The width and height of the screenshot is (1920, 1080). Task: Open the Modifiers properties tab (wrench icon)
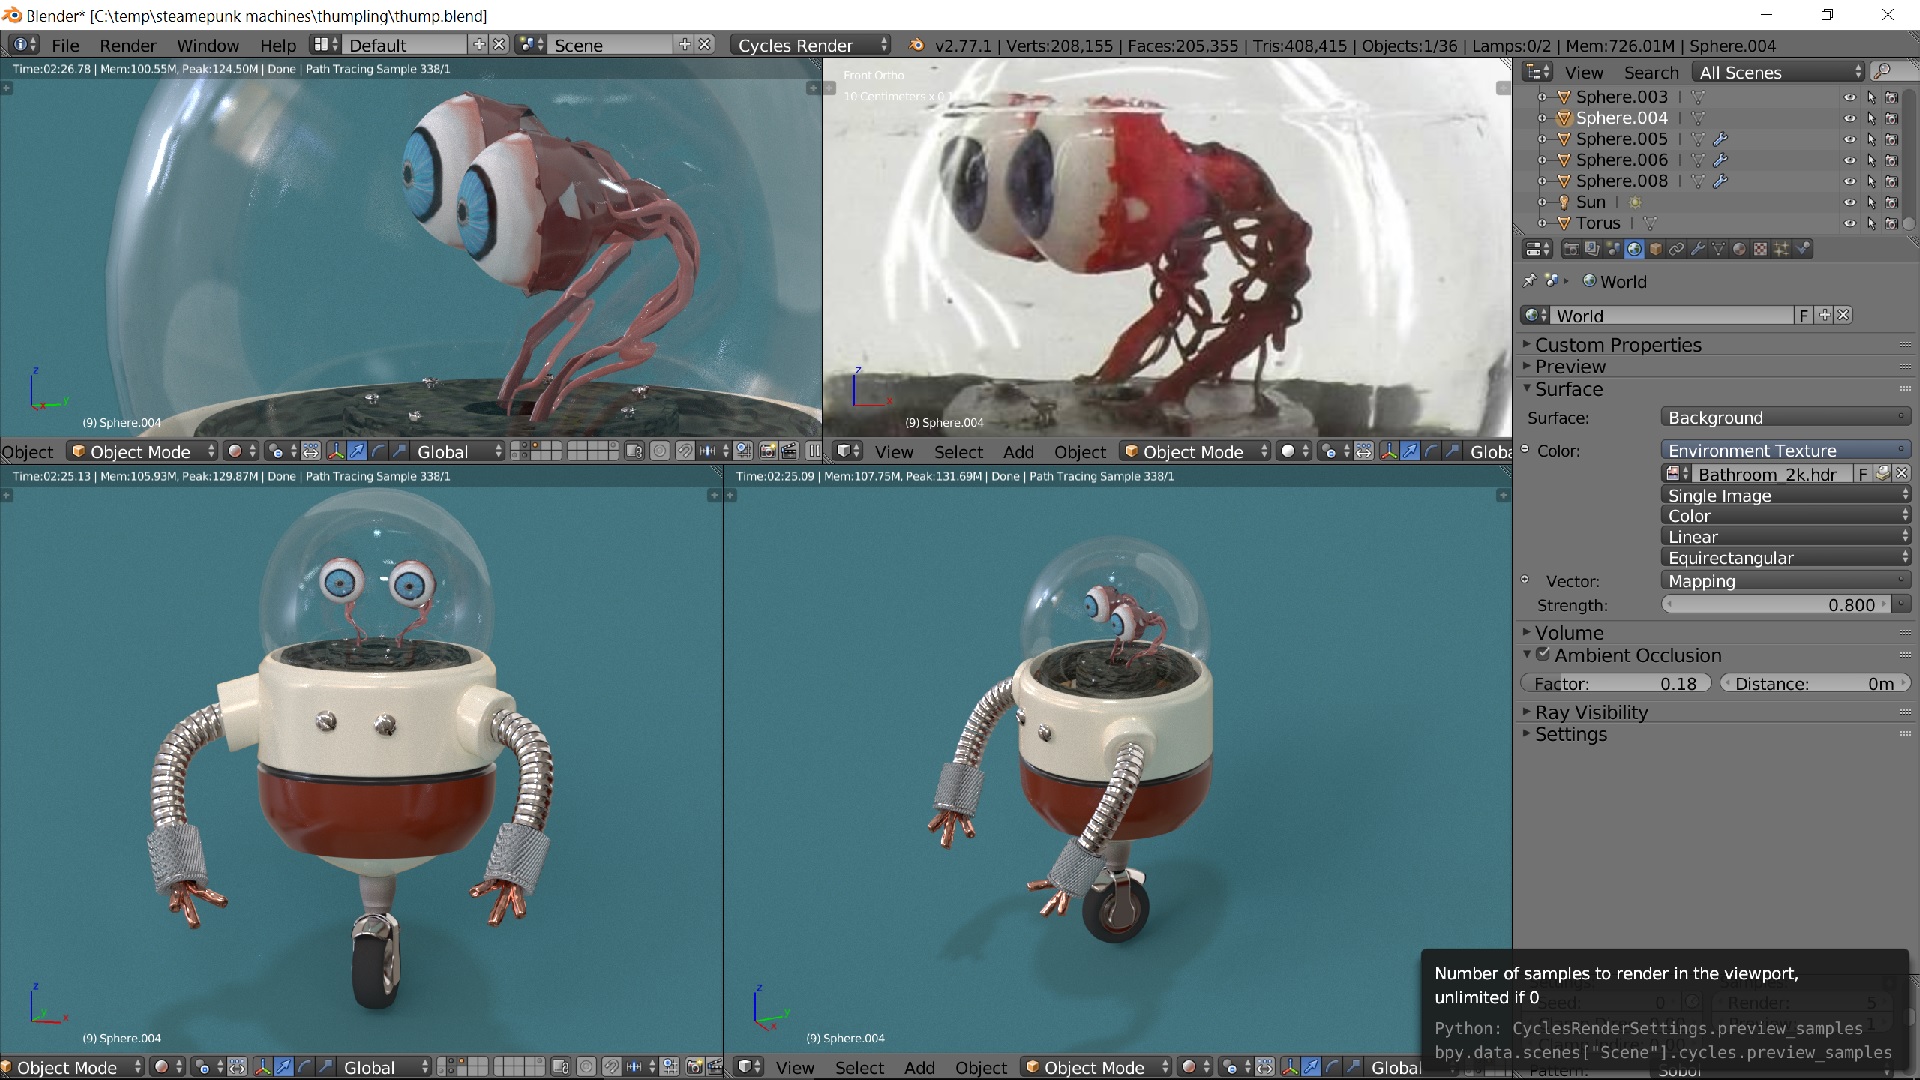point(1697,249)
